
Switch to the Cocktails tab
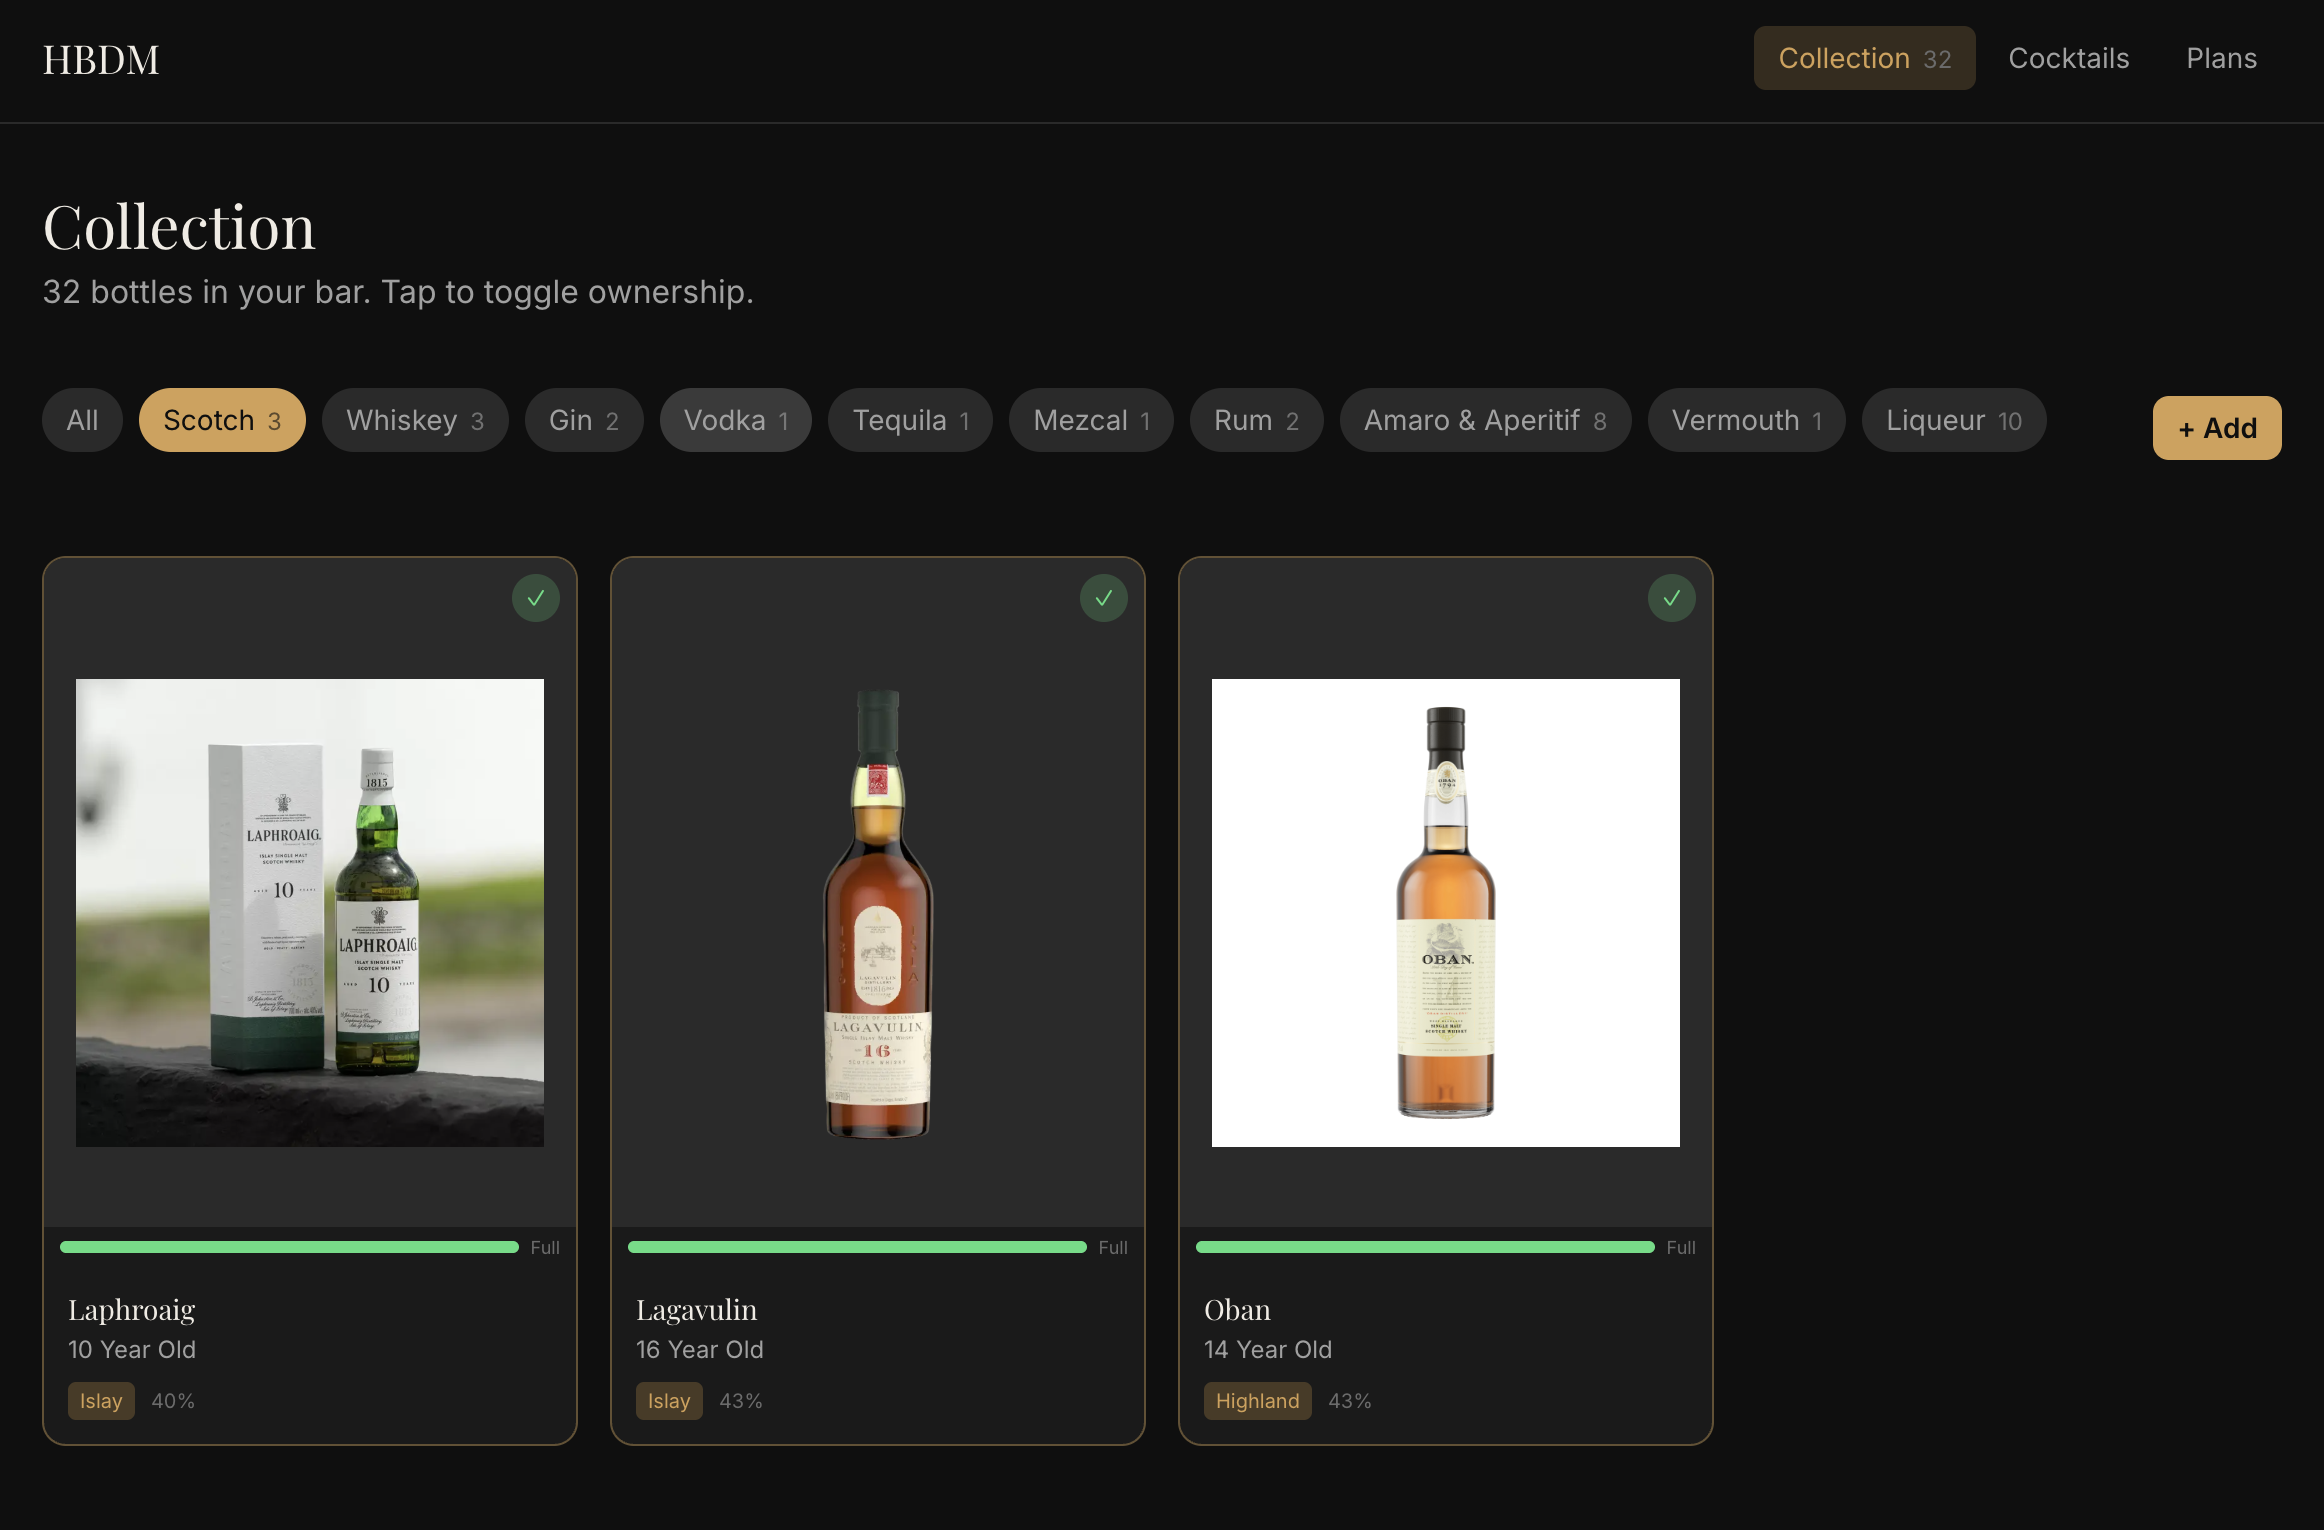tap(2069, 58)
